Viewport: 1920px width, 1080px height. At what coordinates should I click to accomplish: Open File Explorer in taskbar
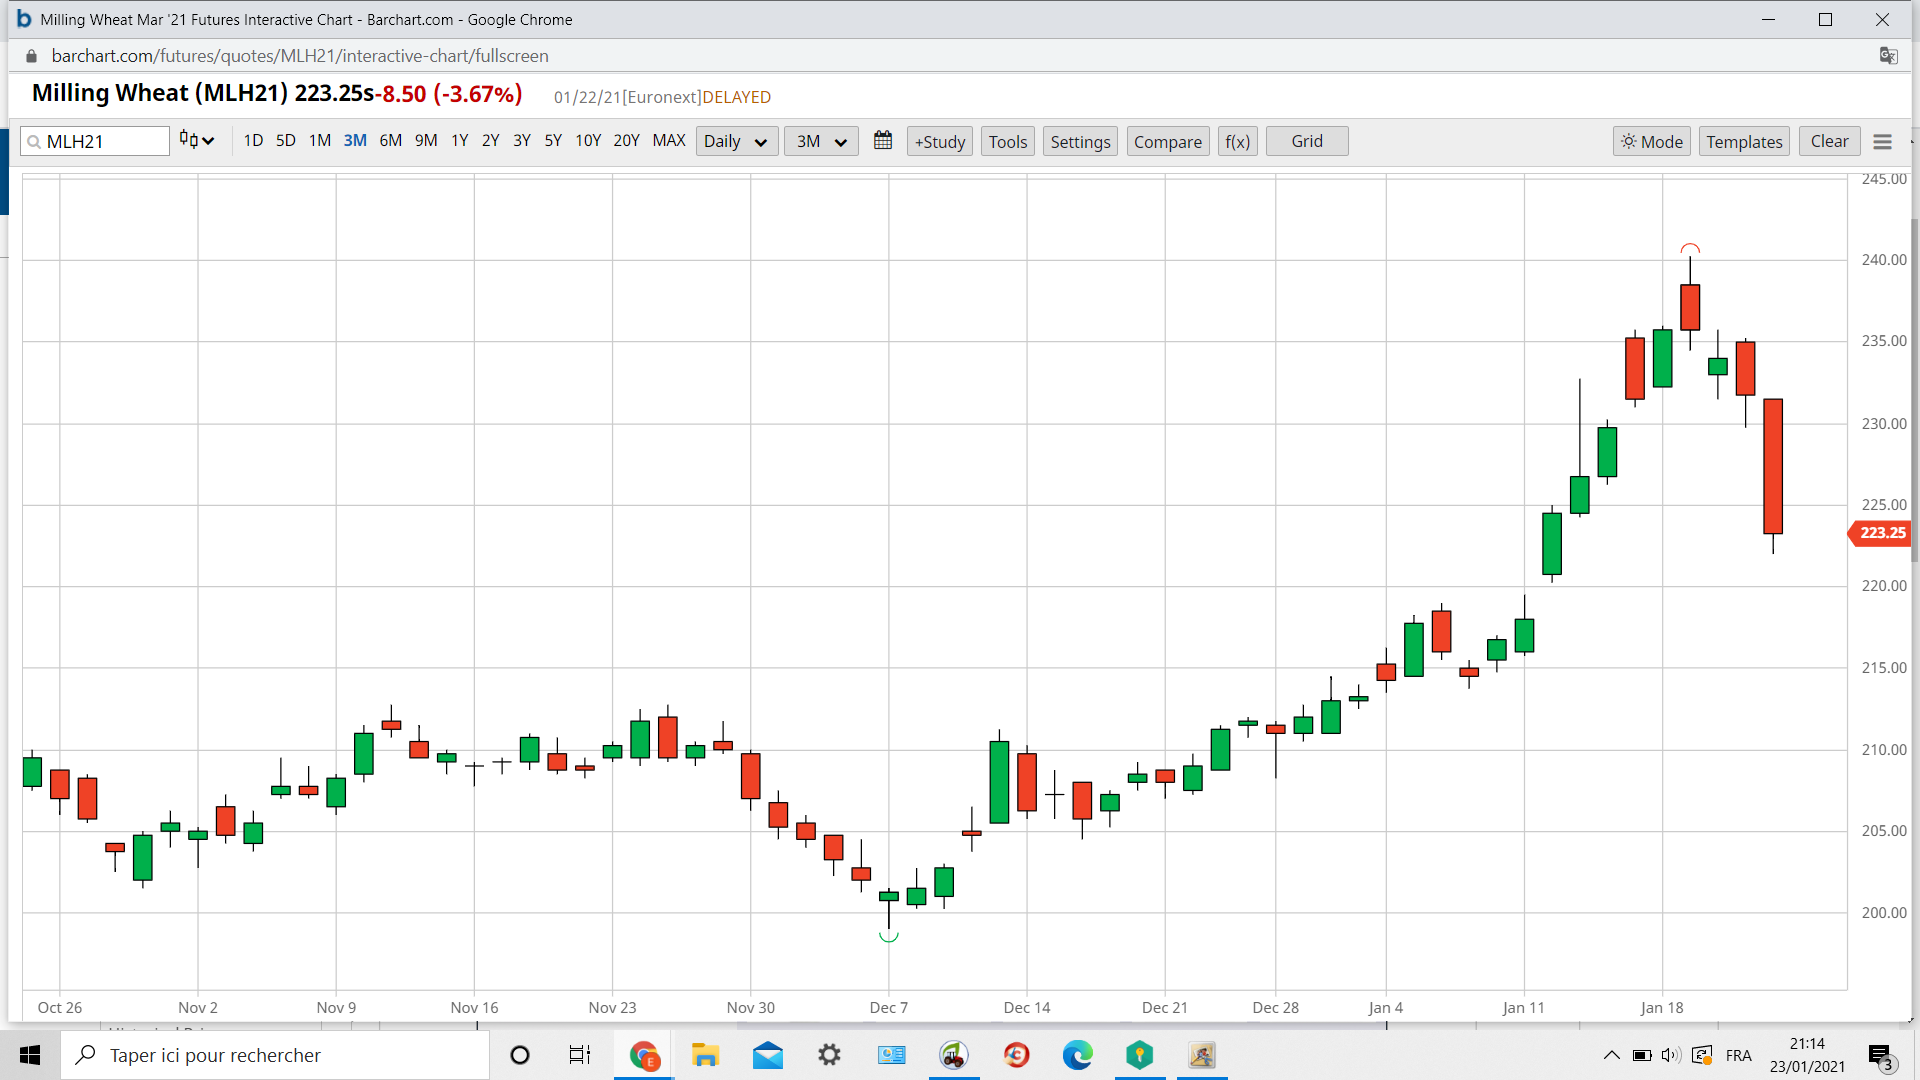pos(705,1055)
